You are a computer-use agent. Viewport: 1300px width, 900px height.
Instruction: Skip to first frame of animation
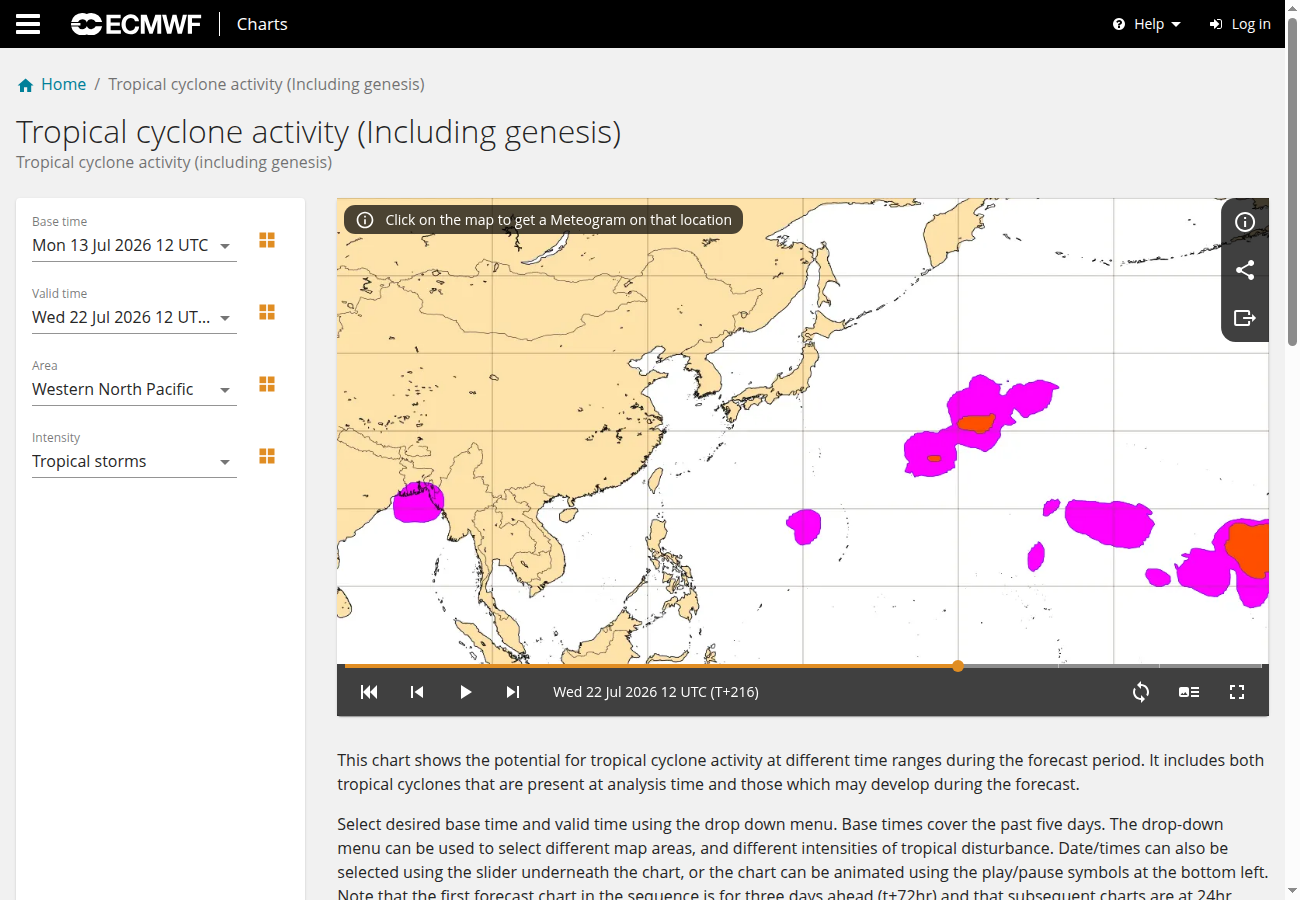(x=369, y=692)
